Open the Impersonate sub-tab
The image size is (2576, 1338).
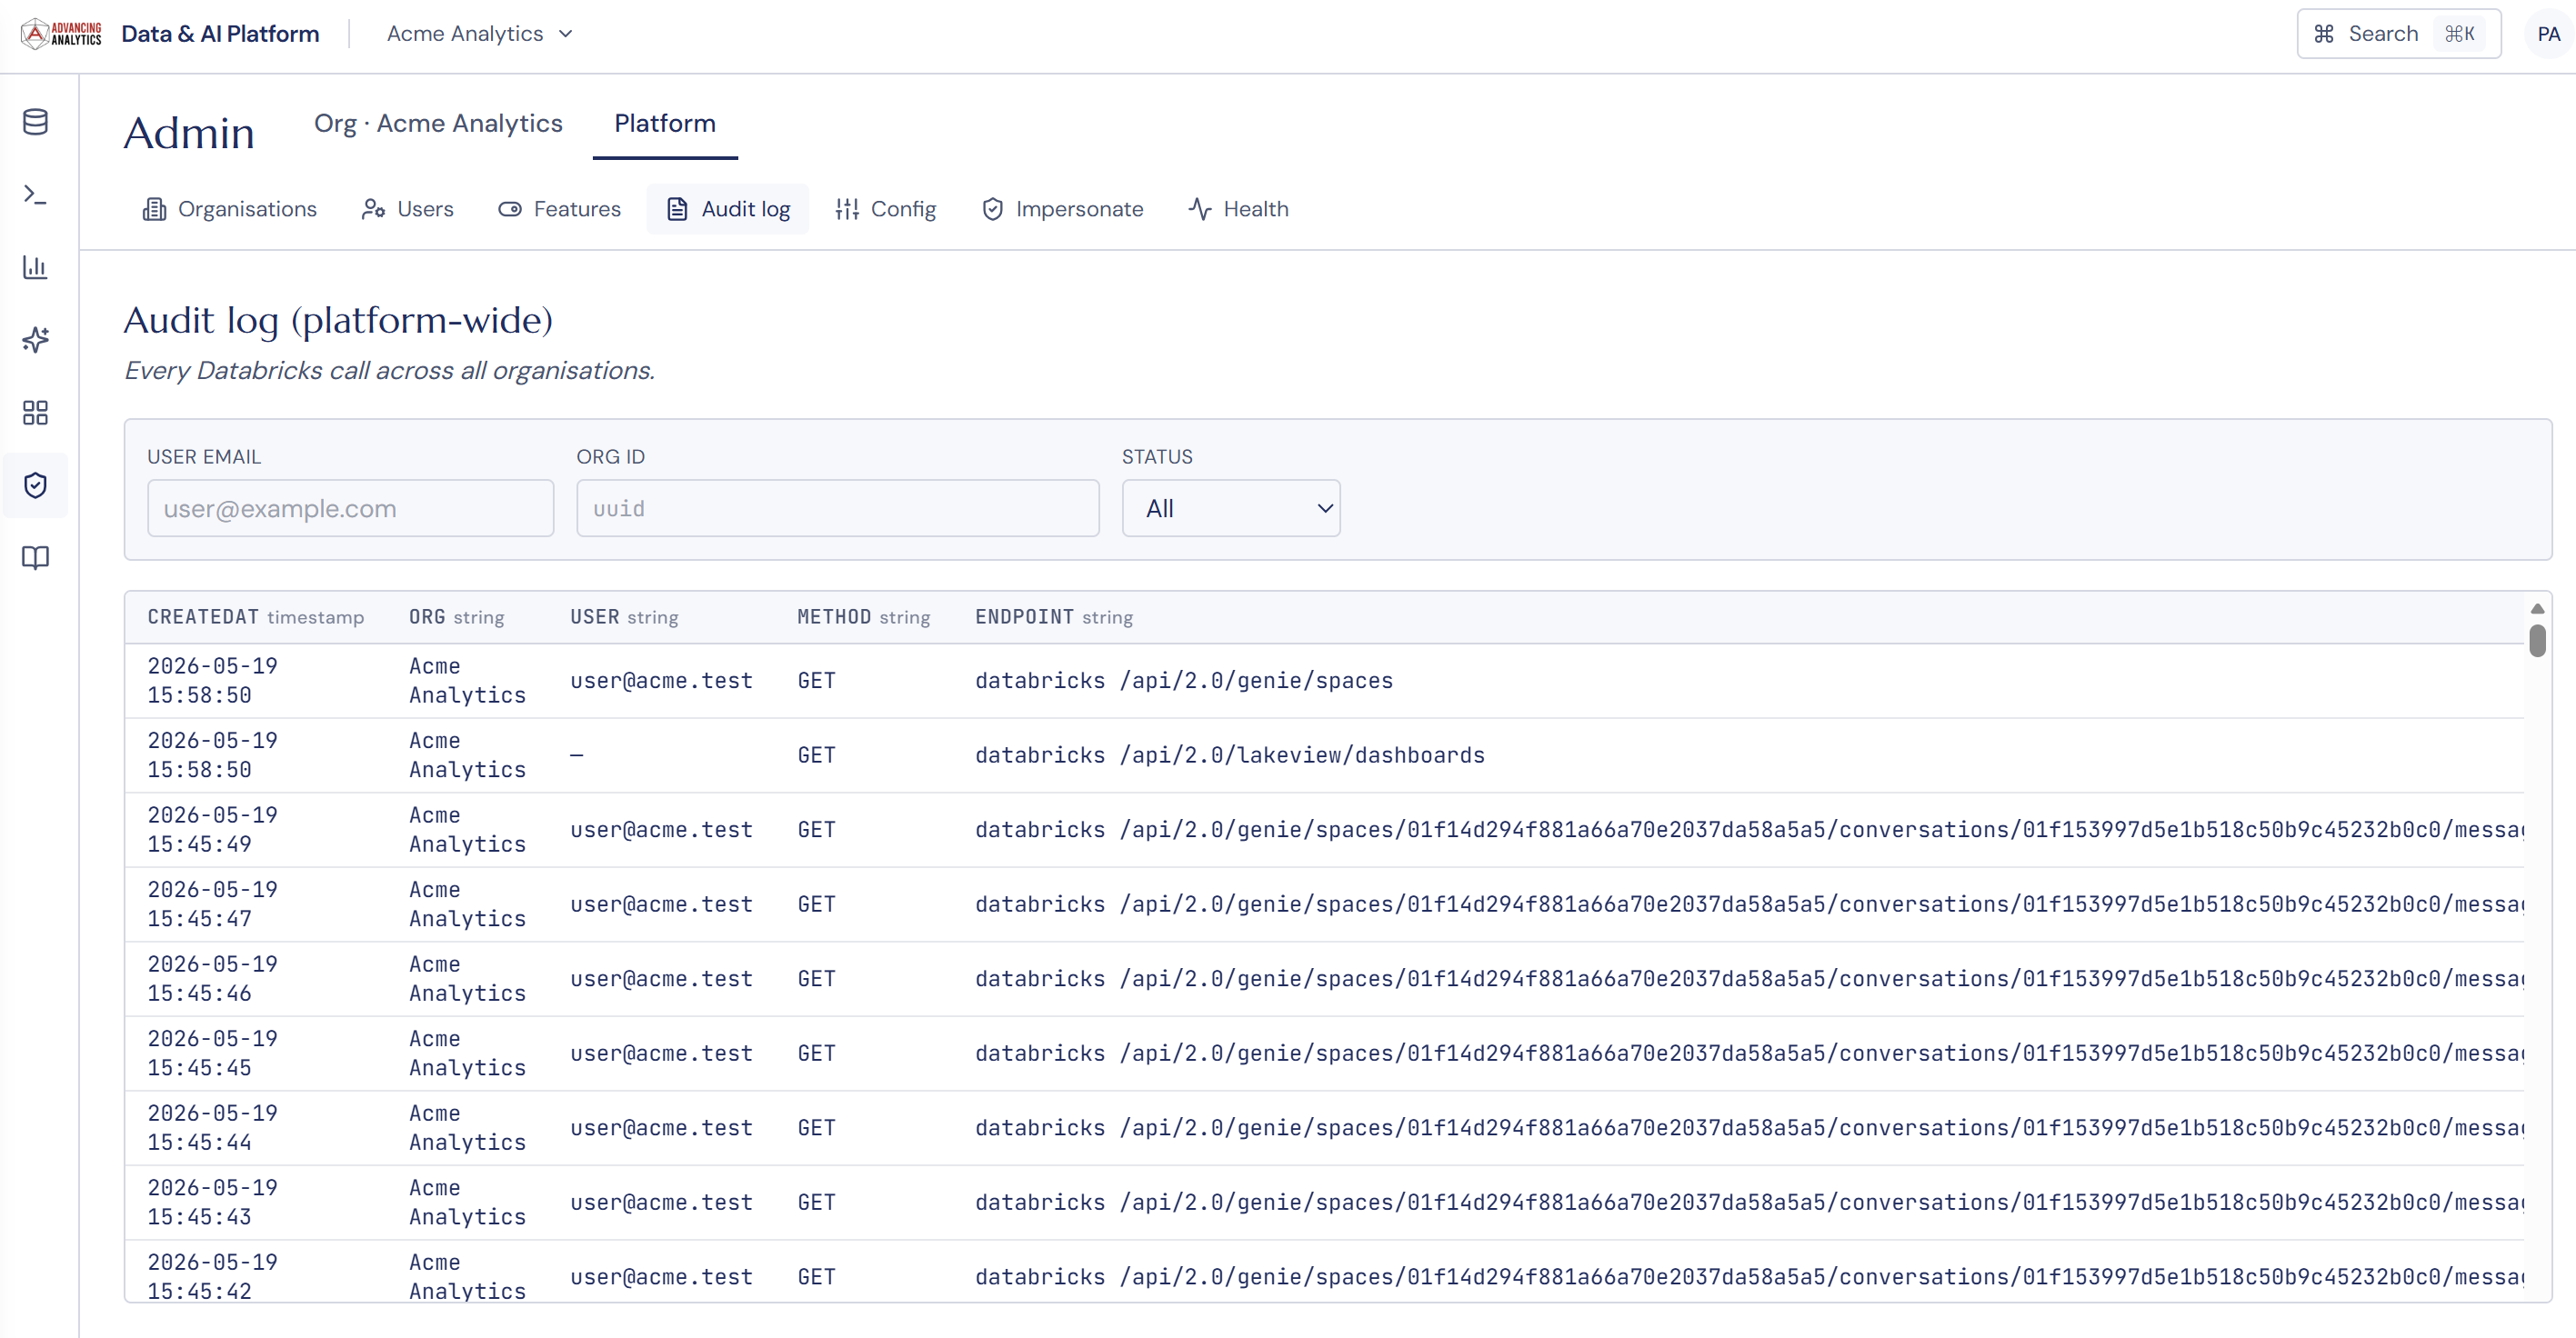tap(1063, 209)
